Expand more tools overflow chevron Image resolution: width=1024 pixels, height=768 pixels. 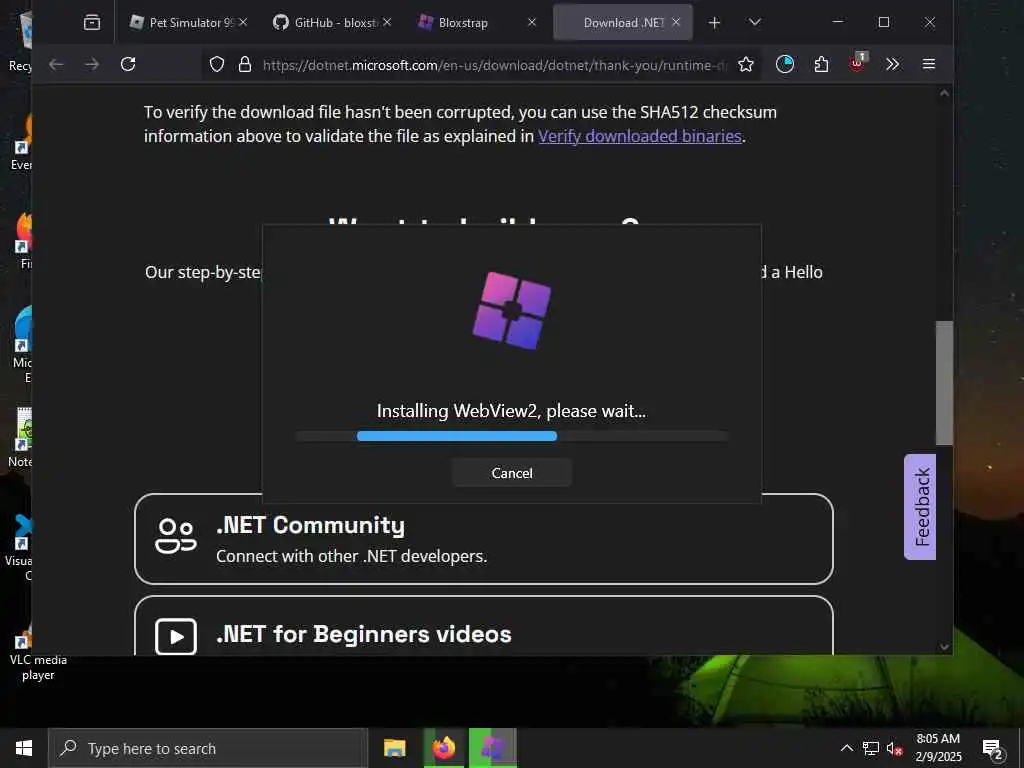pos(892,64)
